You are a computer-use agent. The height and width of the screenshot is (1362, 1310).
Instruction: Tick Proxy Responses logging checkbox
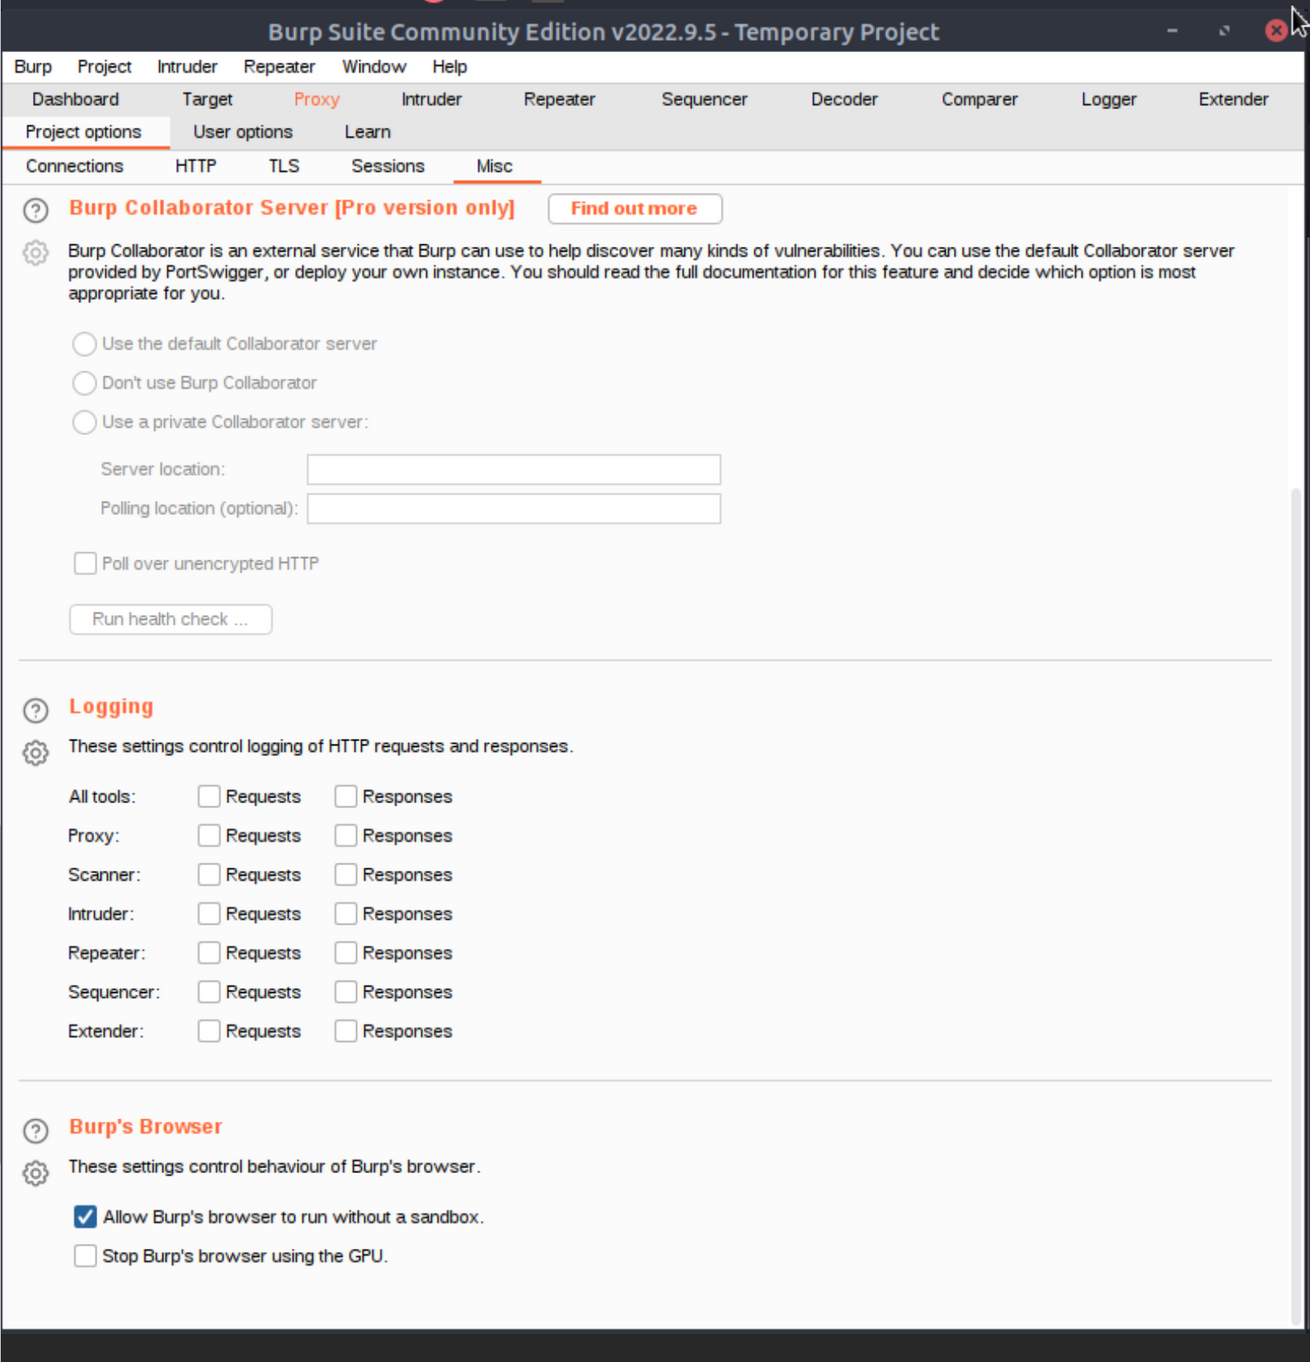pos(345,835)
